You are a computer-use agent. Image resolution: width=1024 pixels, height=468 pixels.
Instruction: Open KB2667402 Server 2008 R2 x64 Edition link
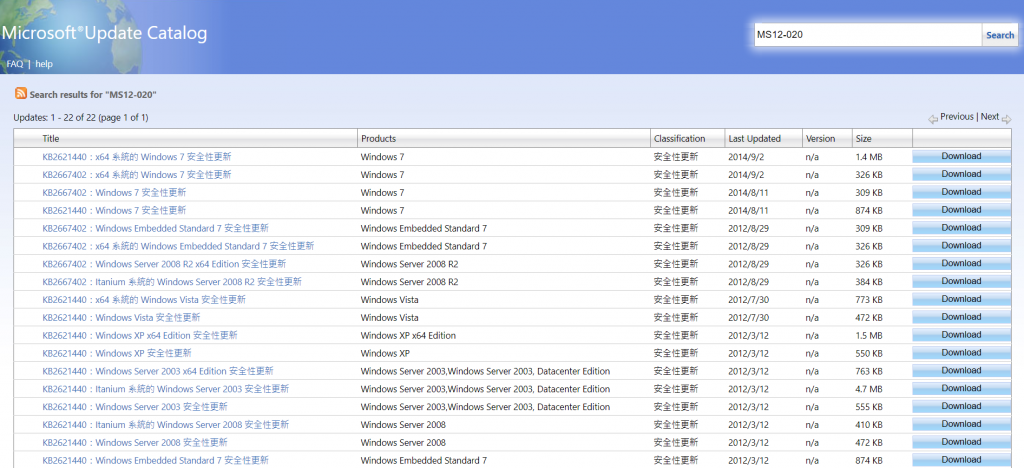click(164, 264)
